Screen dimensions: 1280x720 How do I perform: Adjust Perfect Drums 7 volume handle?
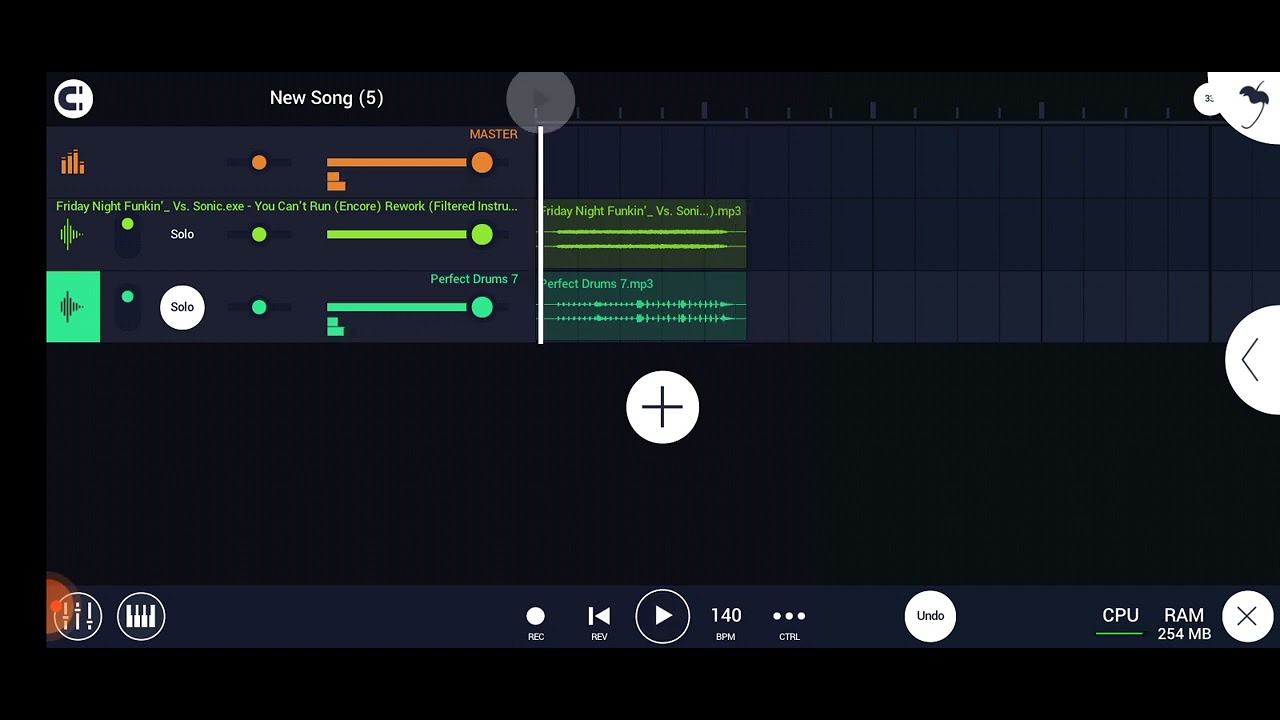coord(482,307)
